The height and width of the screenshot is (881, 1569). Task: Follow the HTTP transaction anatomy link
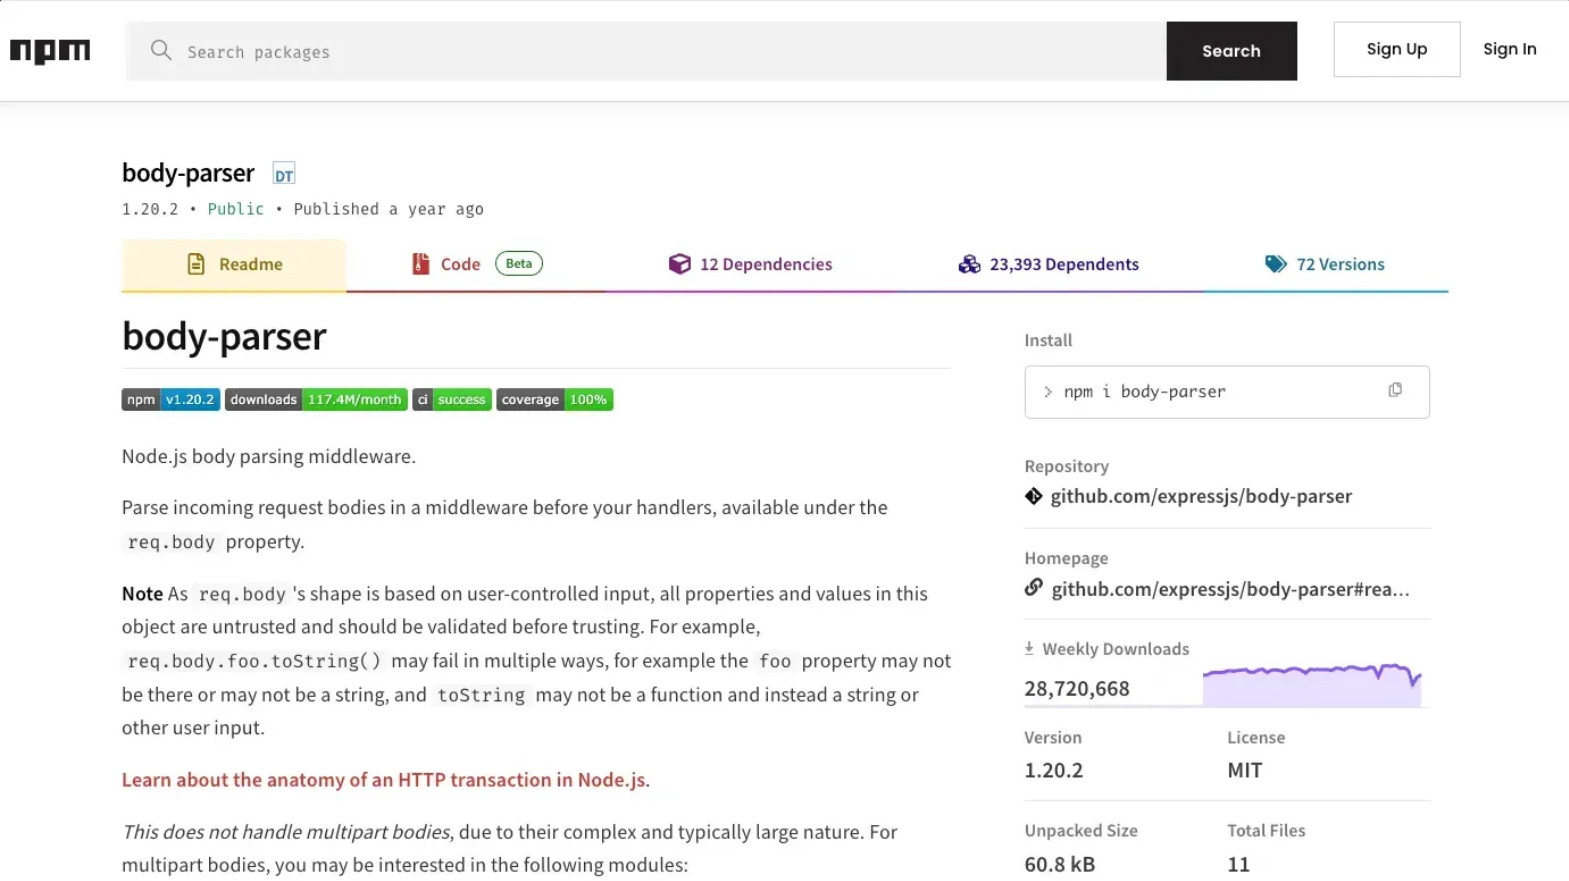(x=386, y=780)
